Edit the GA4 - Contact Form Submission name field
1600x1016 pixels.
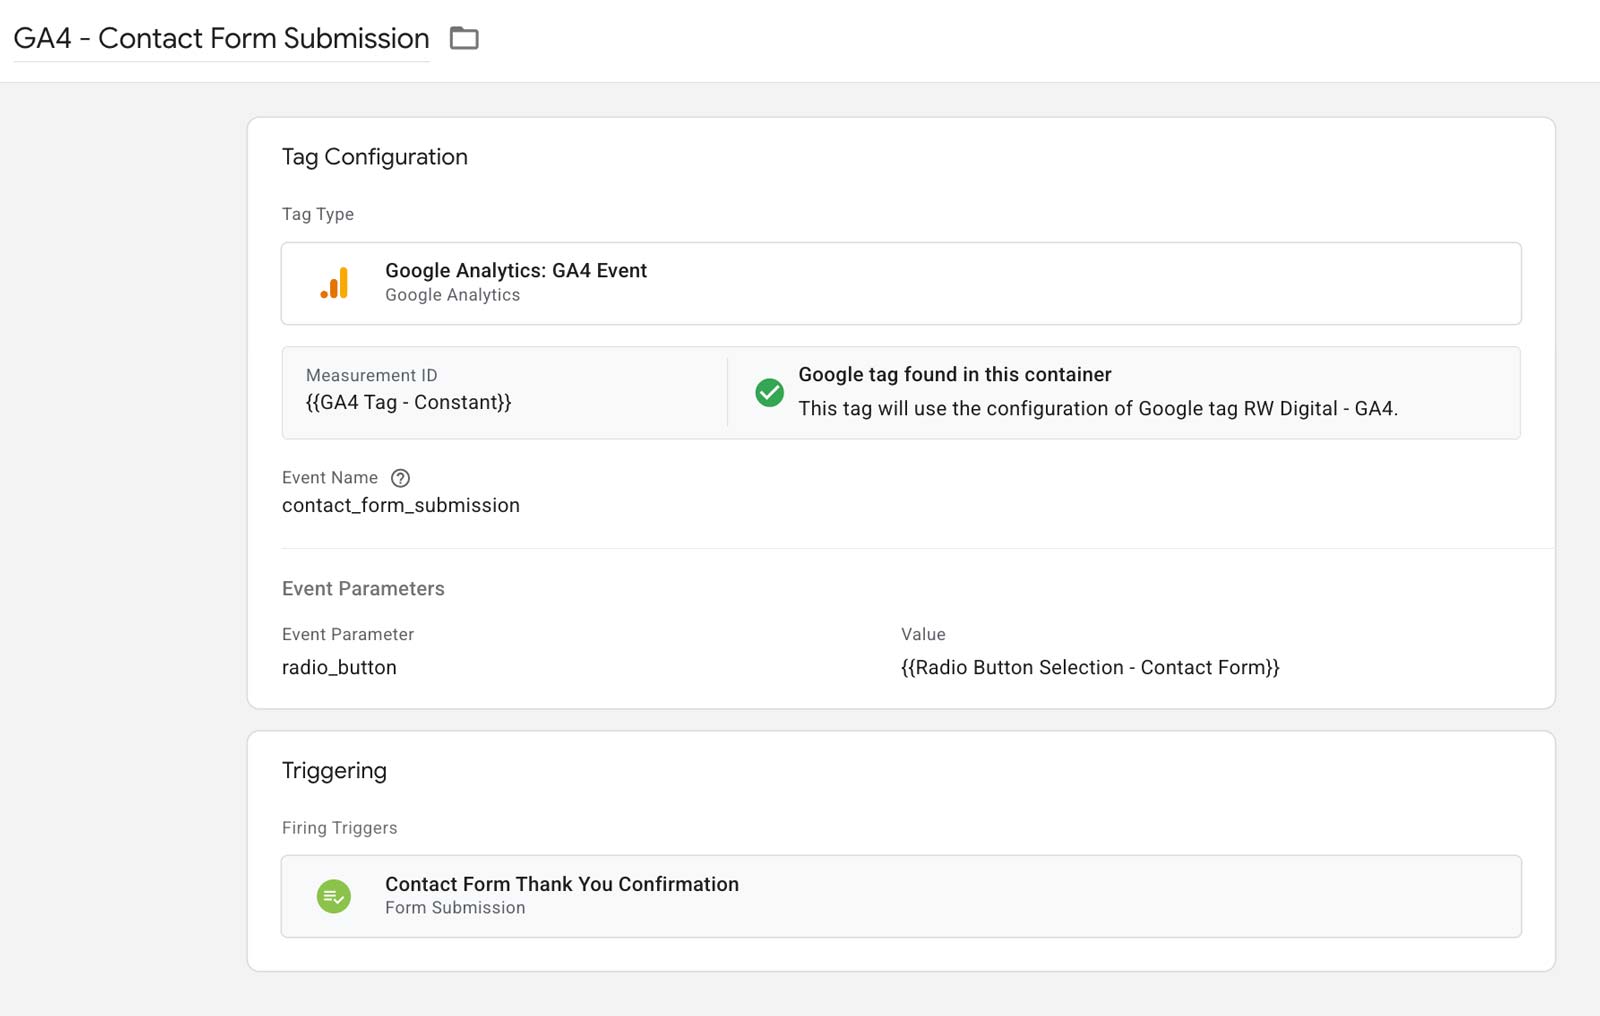(220, 38)
